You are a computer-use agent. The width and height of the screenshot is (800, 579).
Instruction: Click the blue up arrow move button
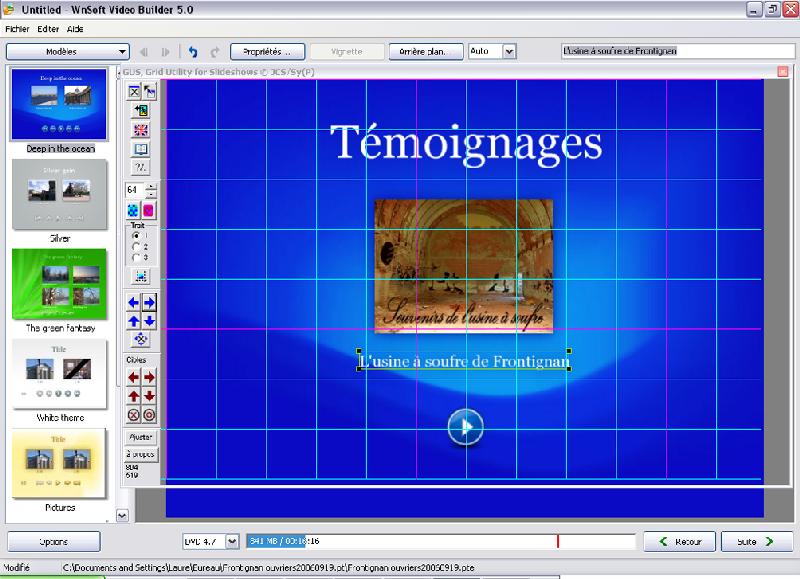(x=133, y=321)
